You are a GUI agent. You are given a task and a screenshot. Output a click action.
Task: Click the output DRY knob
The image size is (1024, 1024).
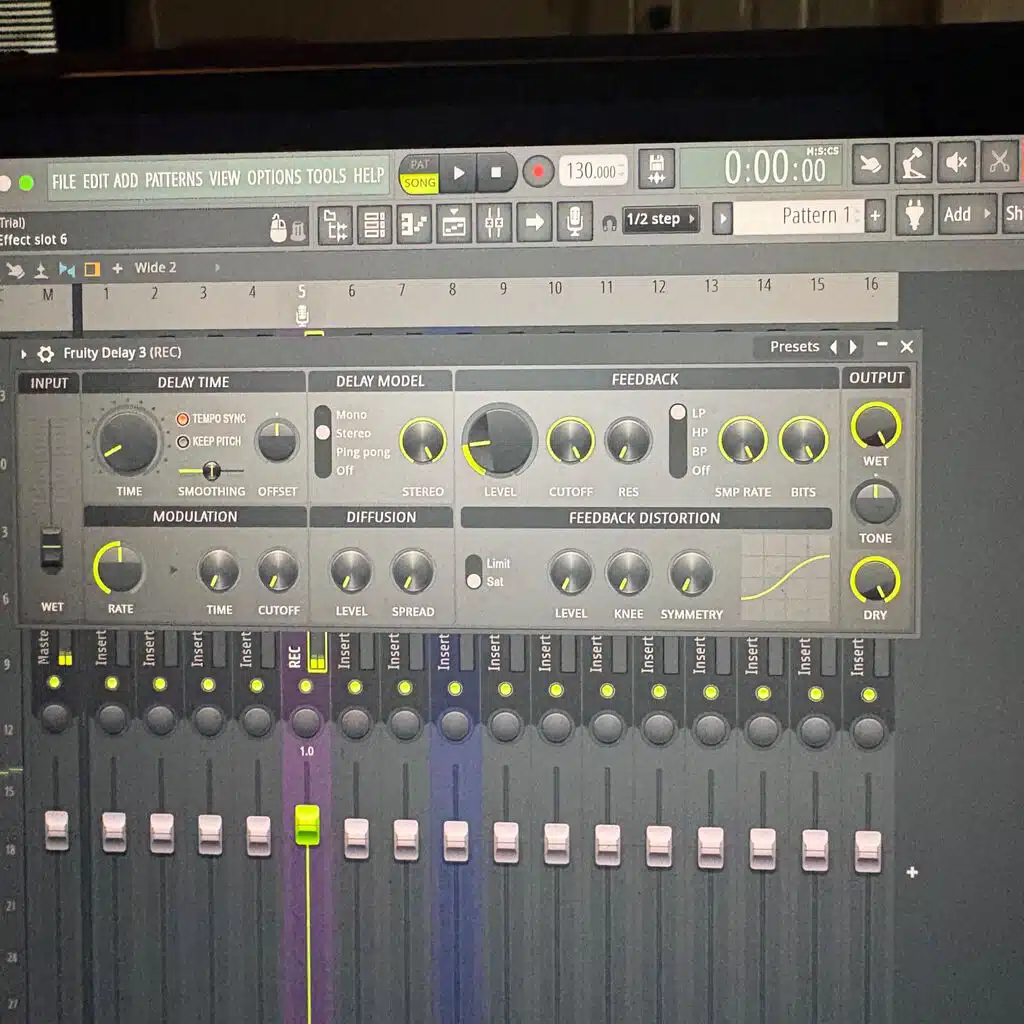coord(874,580)
